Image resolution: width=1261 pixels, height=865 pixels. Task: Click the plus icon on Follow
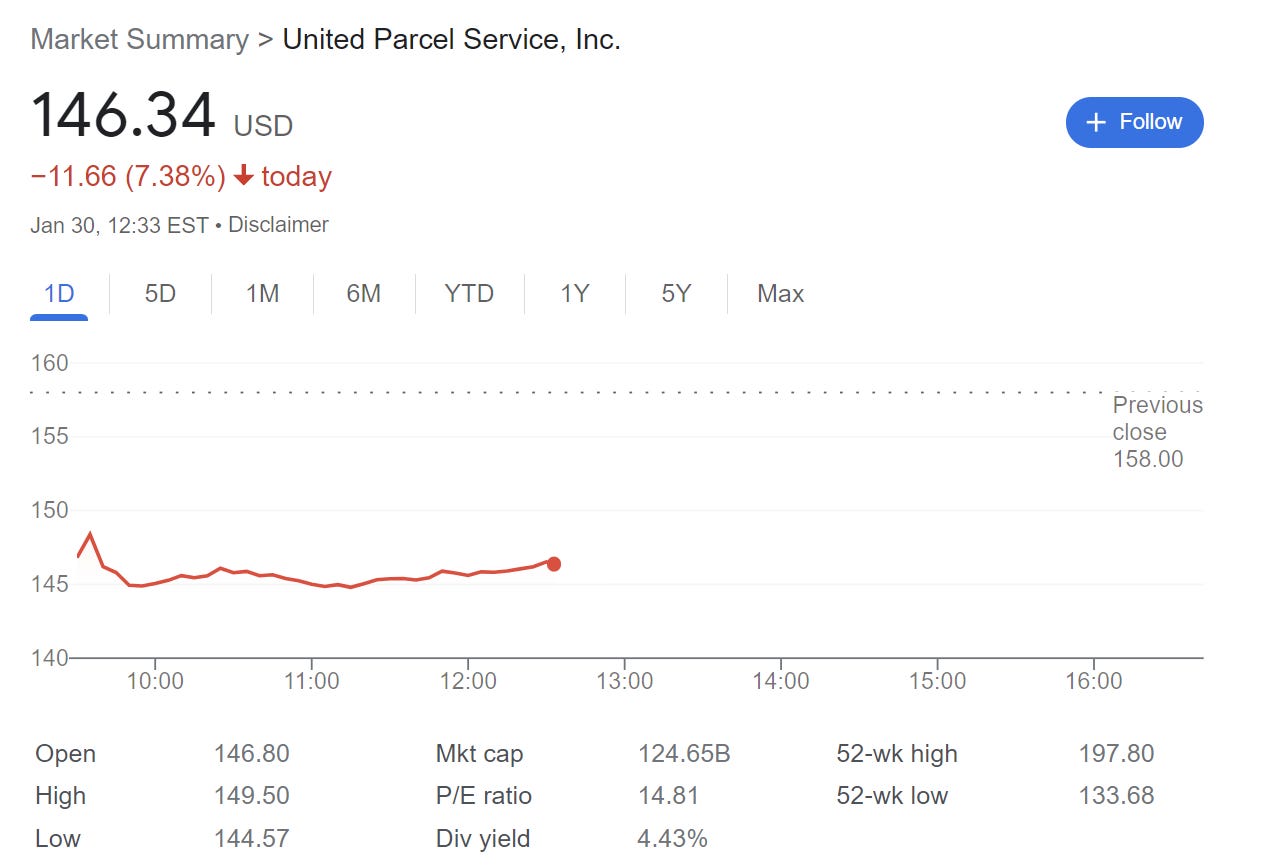coord(1096,122)
